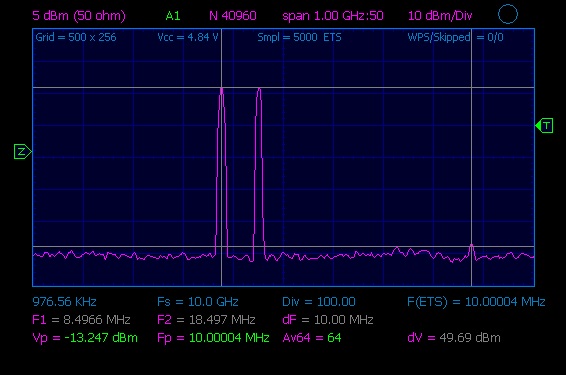Click the 'F(ETS) = 10.00004 MHz' readout
Screen dimensions: 566x375
point(476,301)
